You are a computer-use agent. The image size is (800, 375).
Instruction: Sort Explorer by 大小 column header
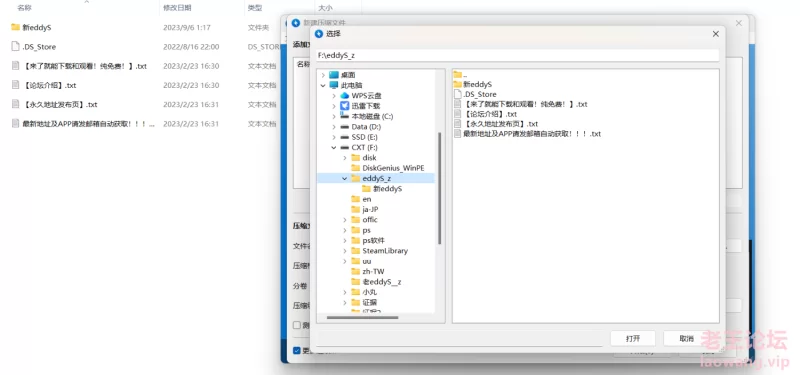[326, 8]
